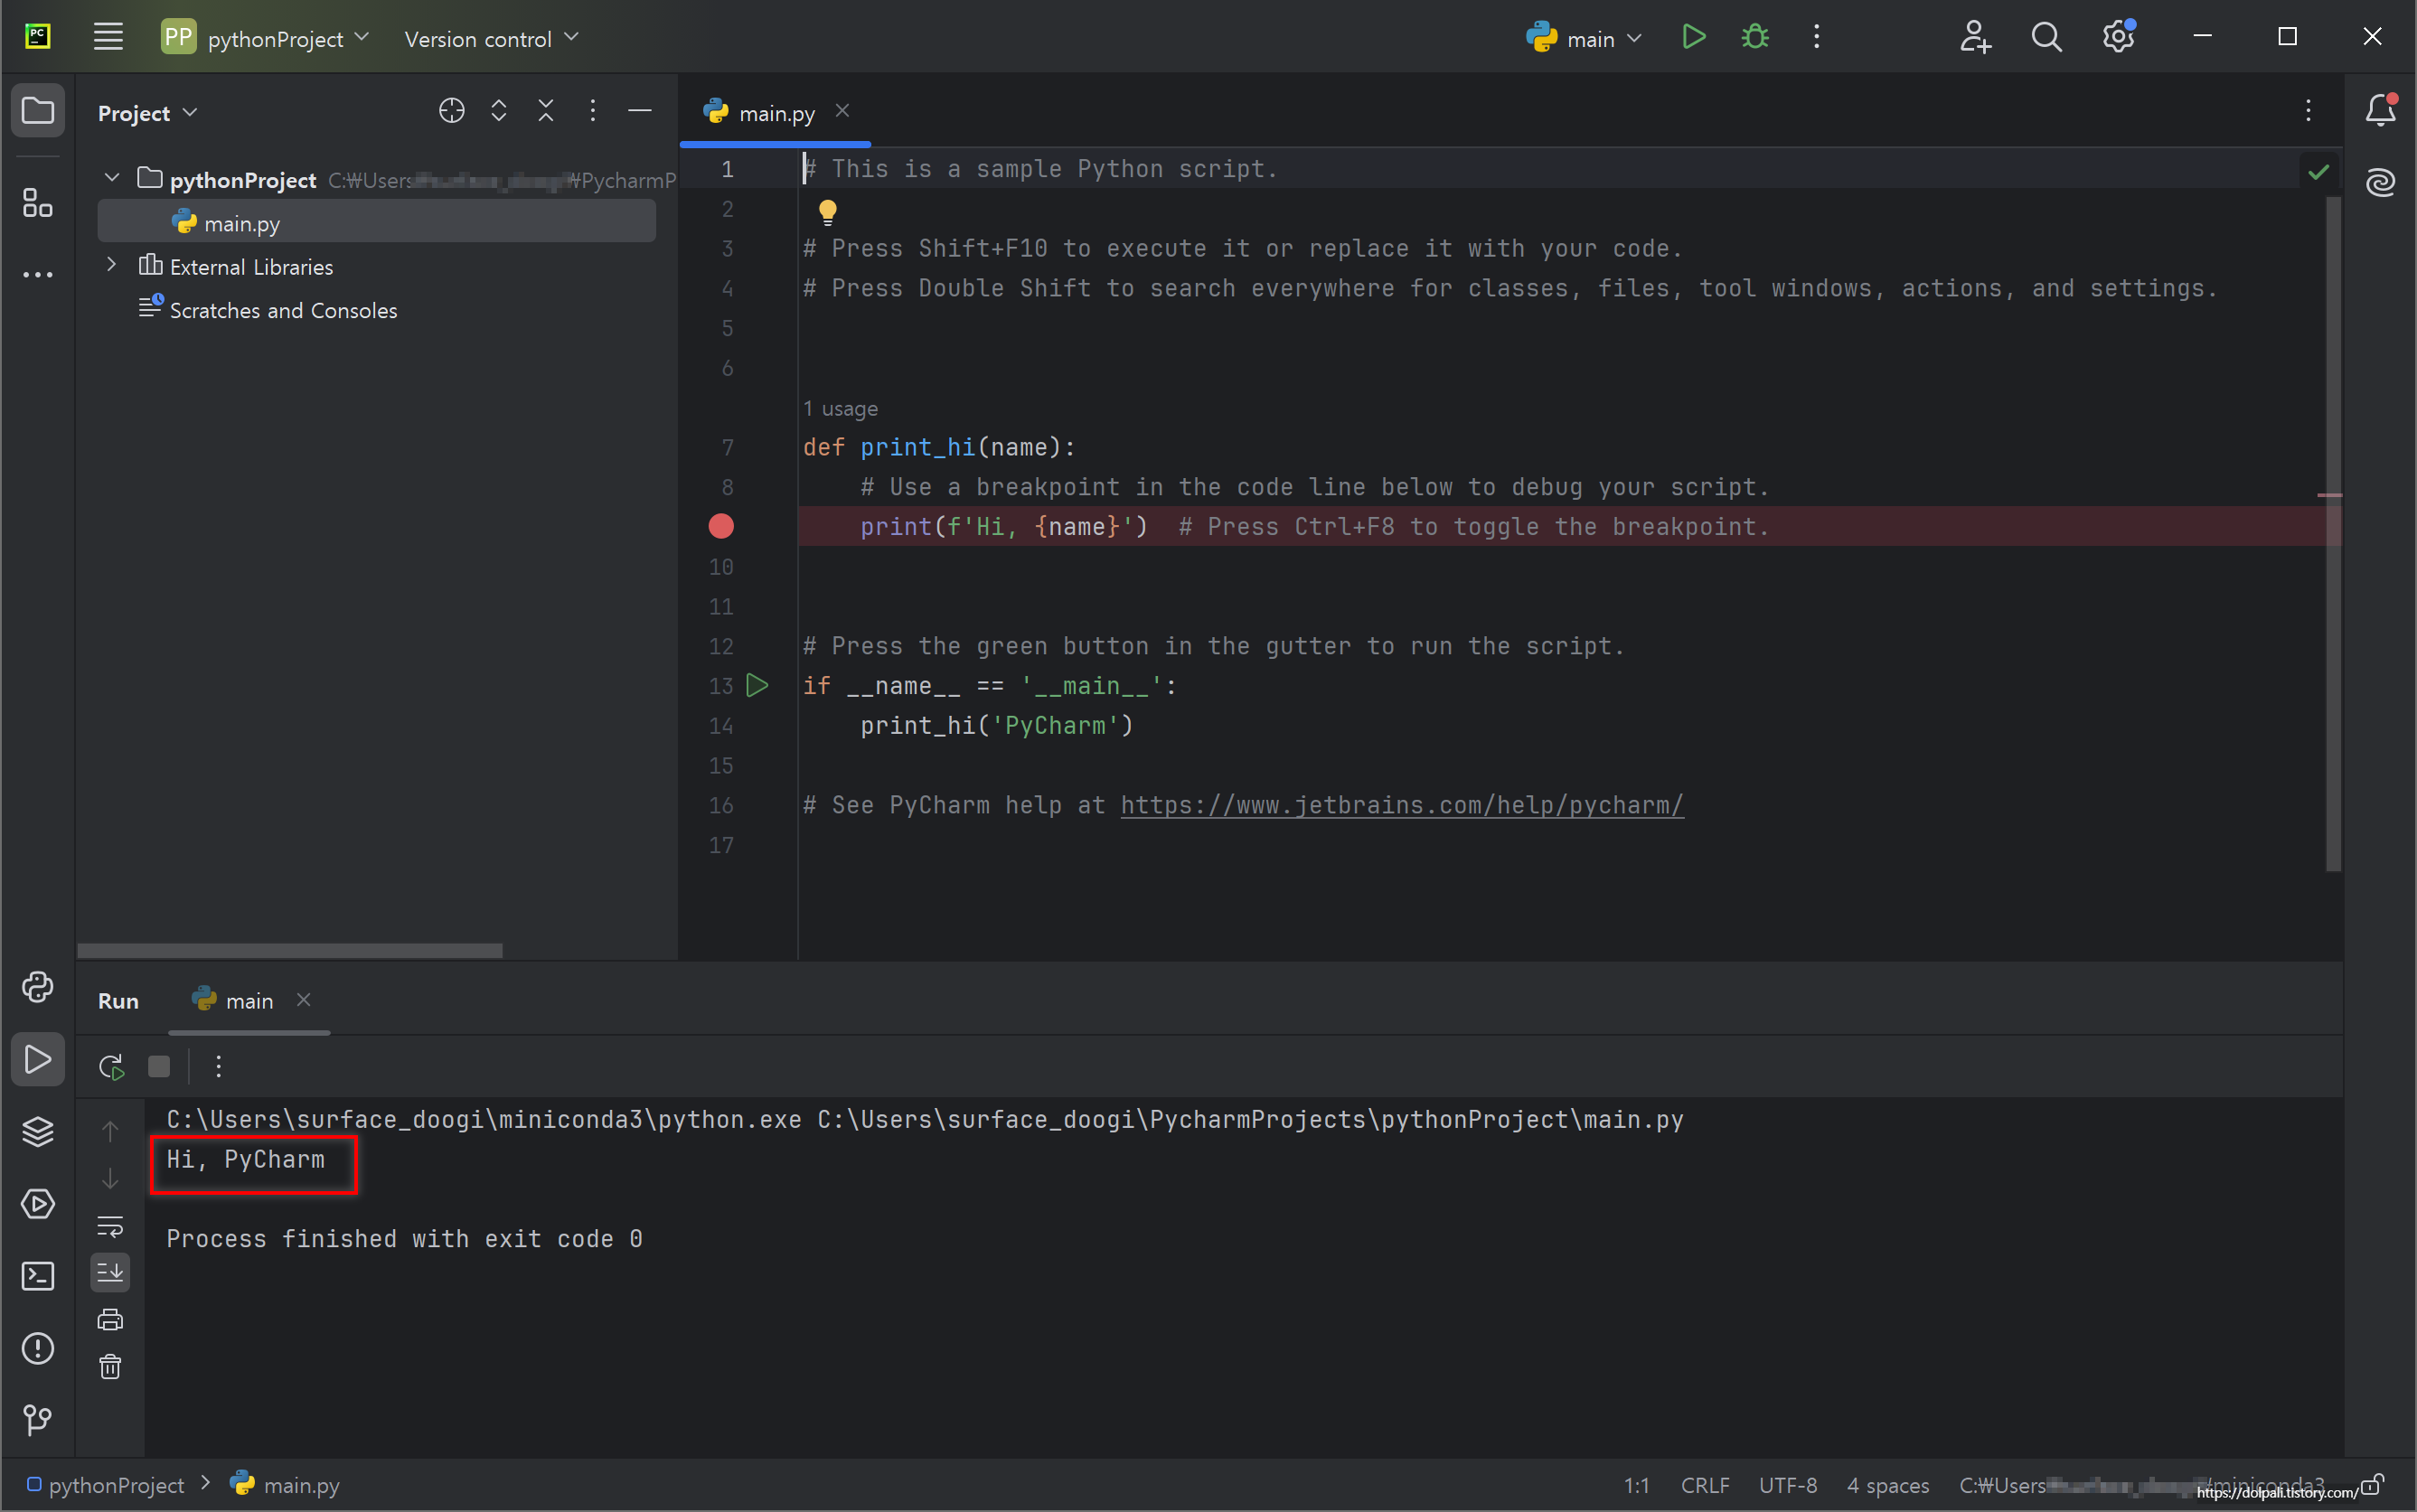Open the Terminal tool window

[x=38, y=1276]
